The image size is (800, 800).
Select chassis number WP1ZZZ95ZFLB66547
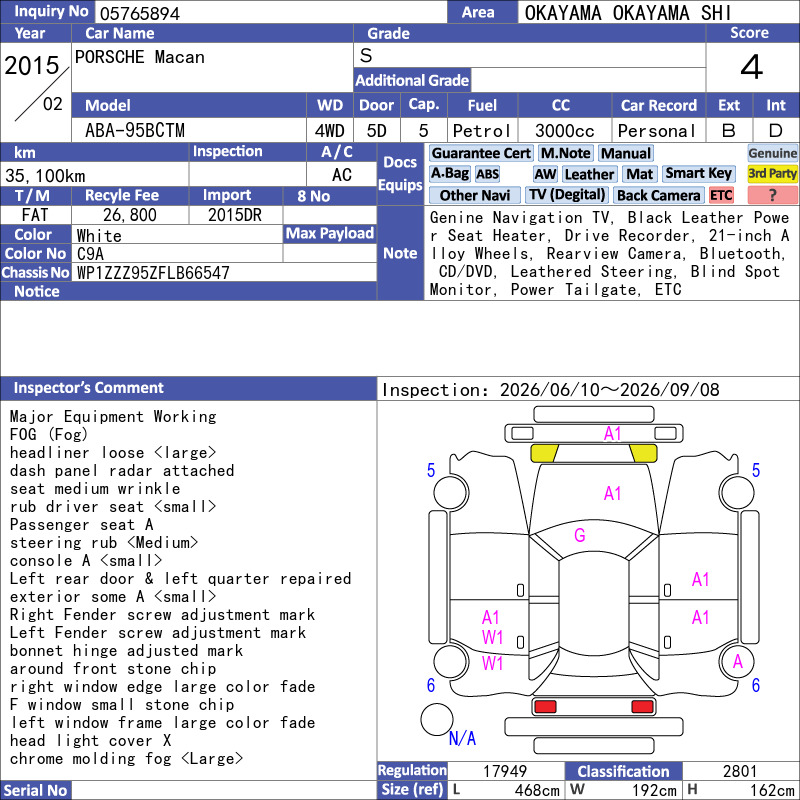tap(153, 273)
